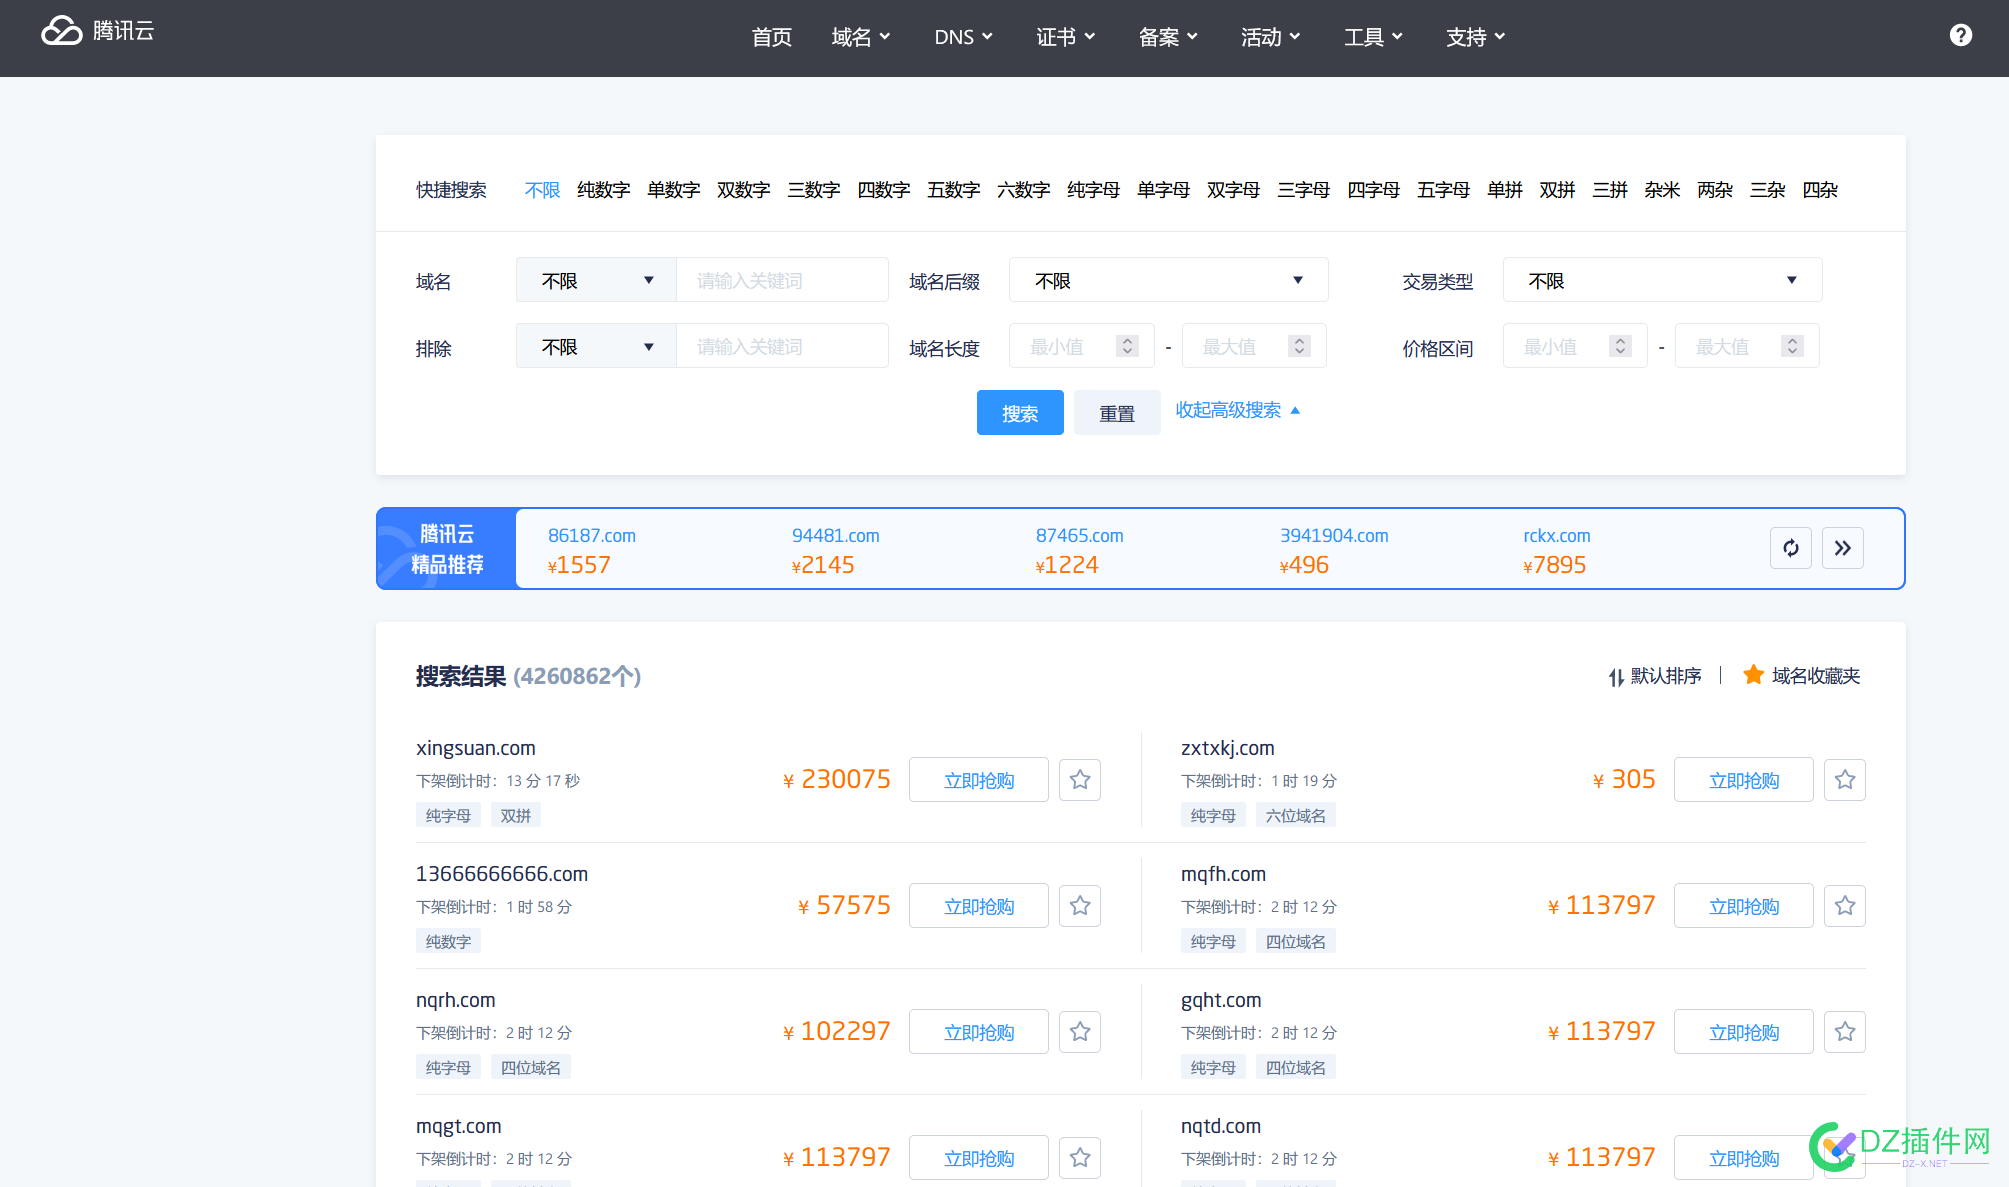Open the DNS navigation dropdown
Image resolution: width=2009 pixels, height=1187 pixels.
(x=963, y=37)
